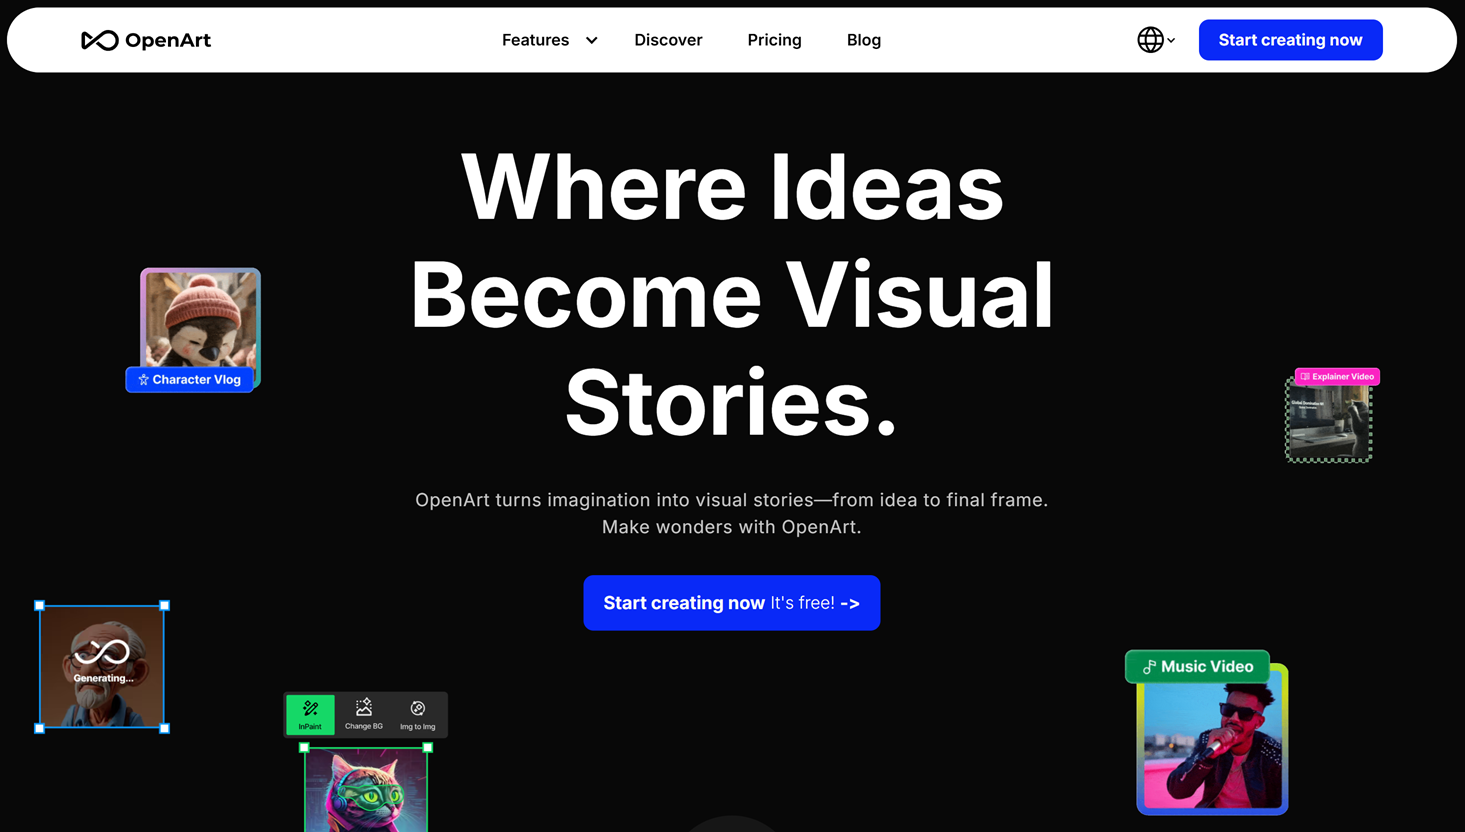This screenshot has width=1465, height=832.
Task: Click Start creating now It's free button
Action: pyautogui.click(x=731, y=603)
